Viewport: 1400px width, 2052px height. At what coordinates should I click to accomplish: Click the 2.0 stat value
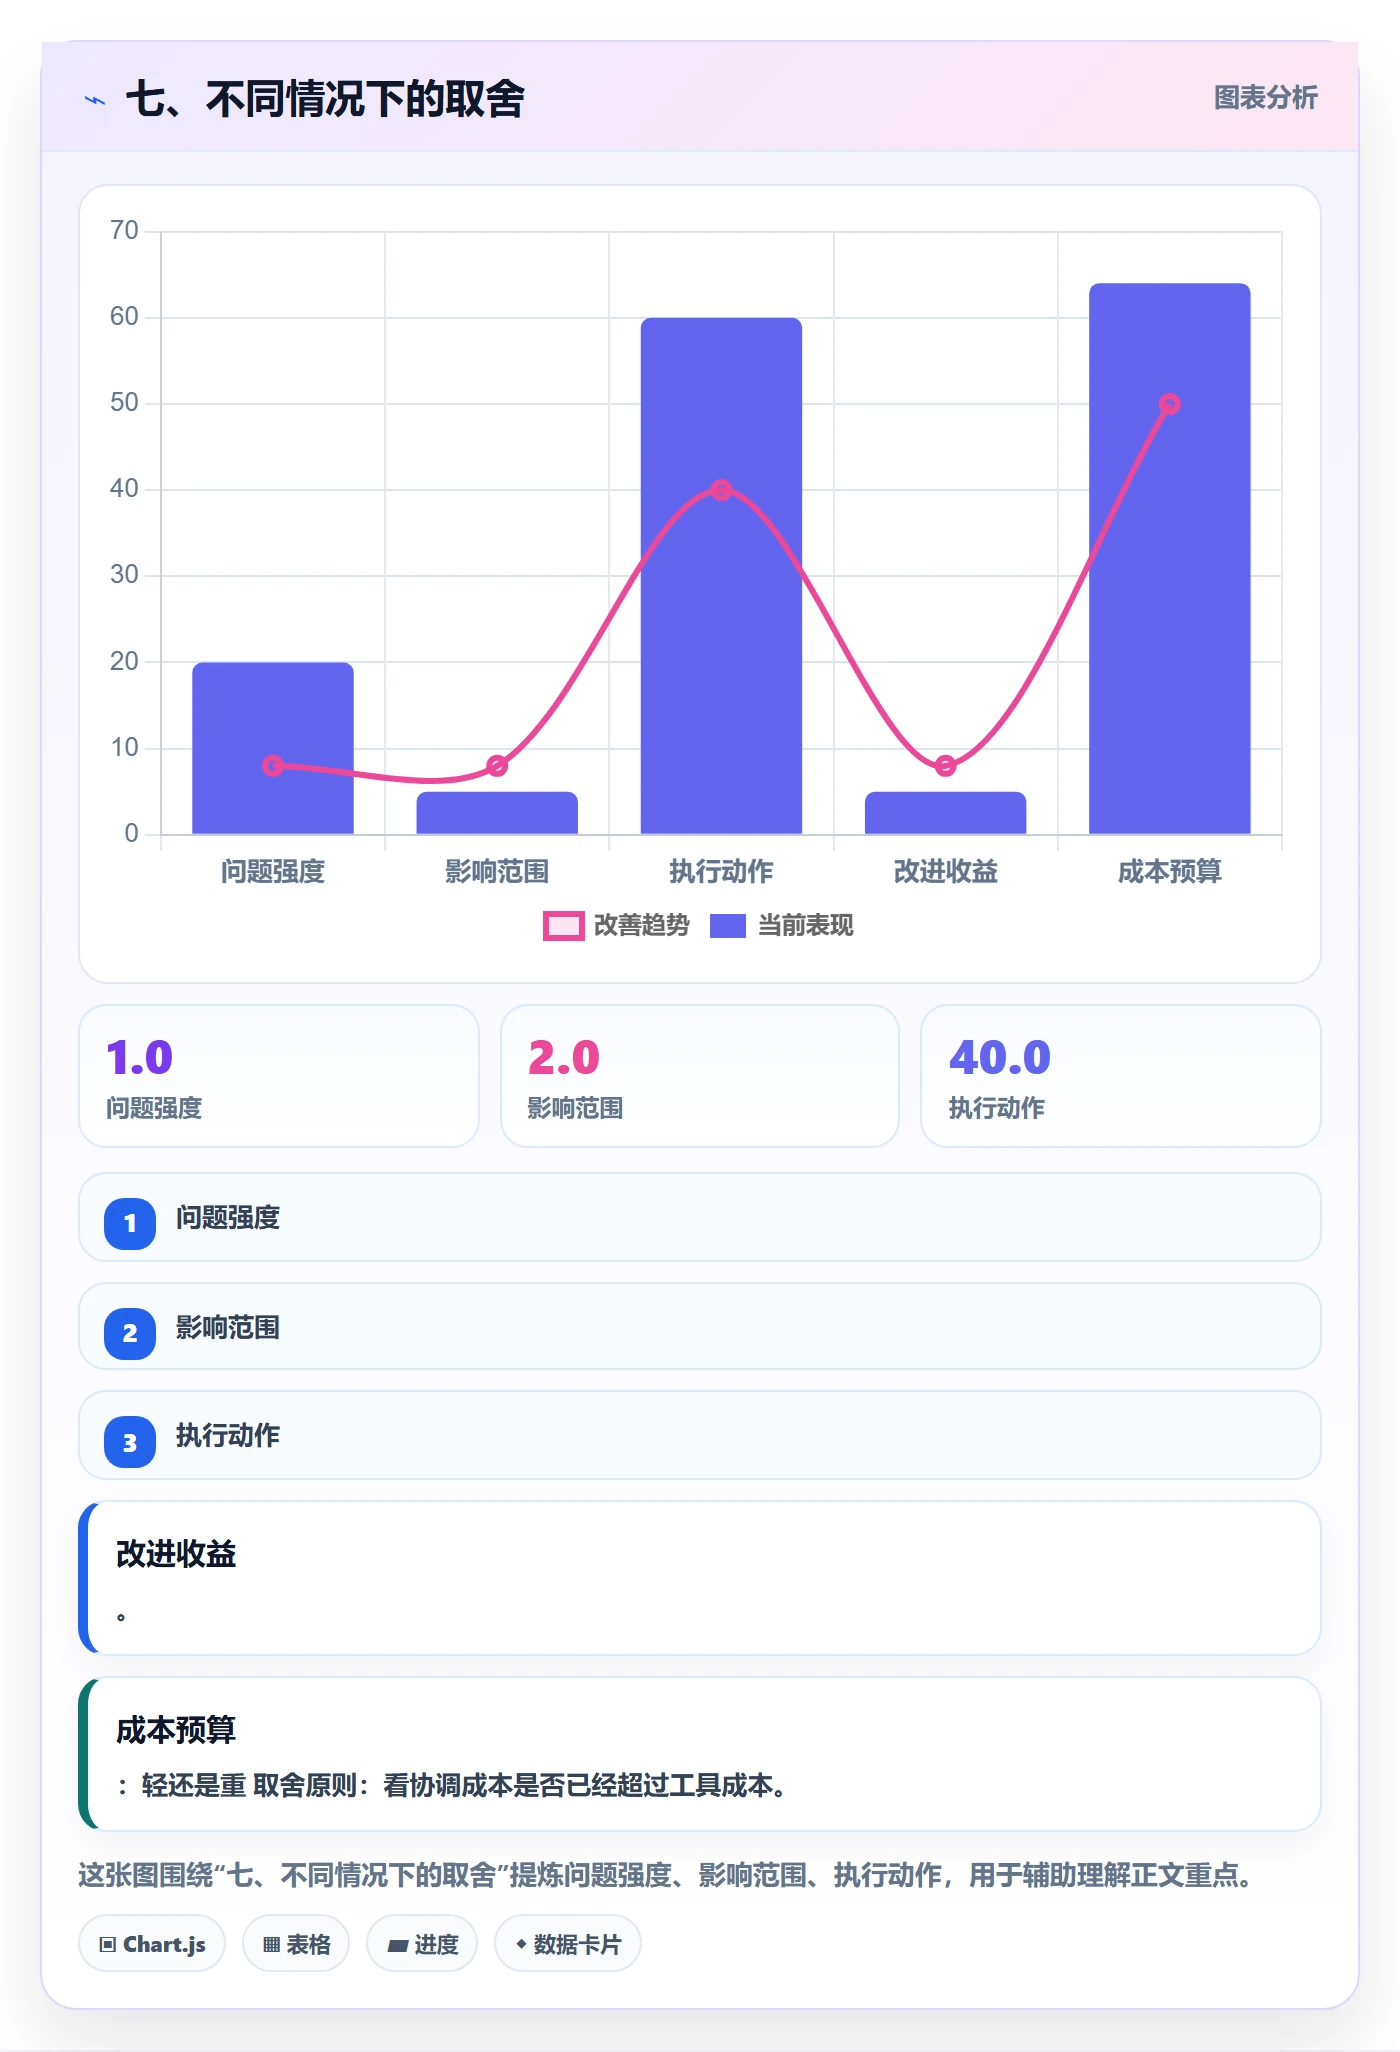(564, 1058)
